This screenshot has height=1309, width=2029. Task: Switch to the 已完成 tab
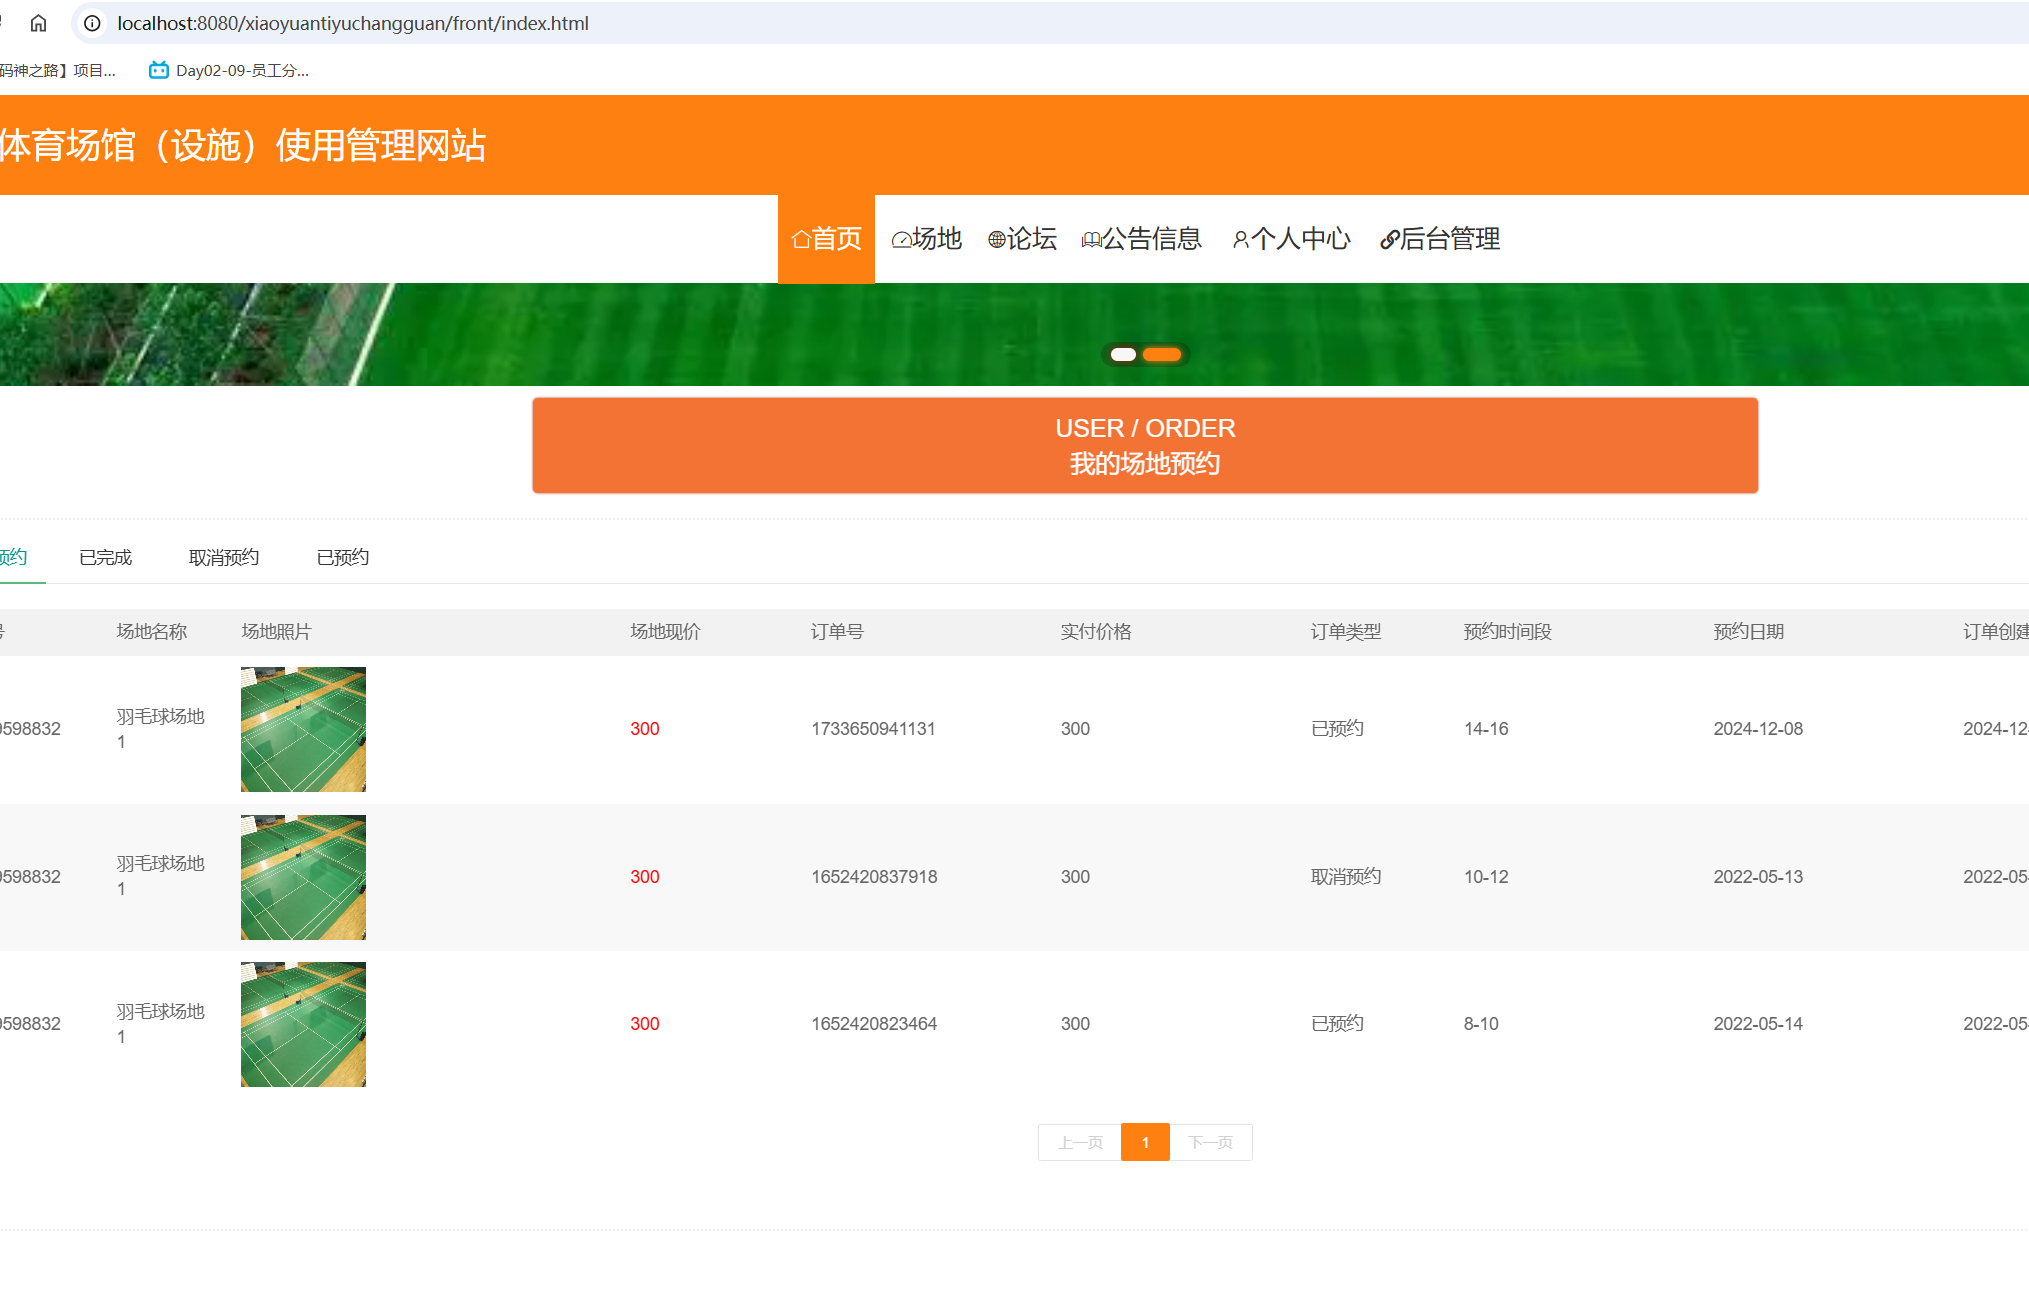point(105,557)
